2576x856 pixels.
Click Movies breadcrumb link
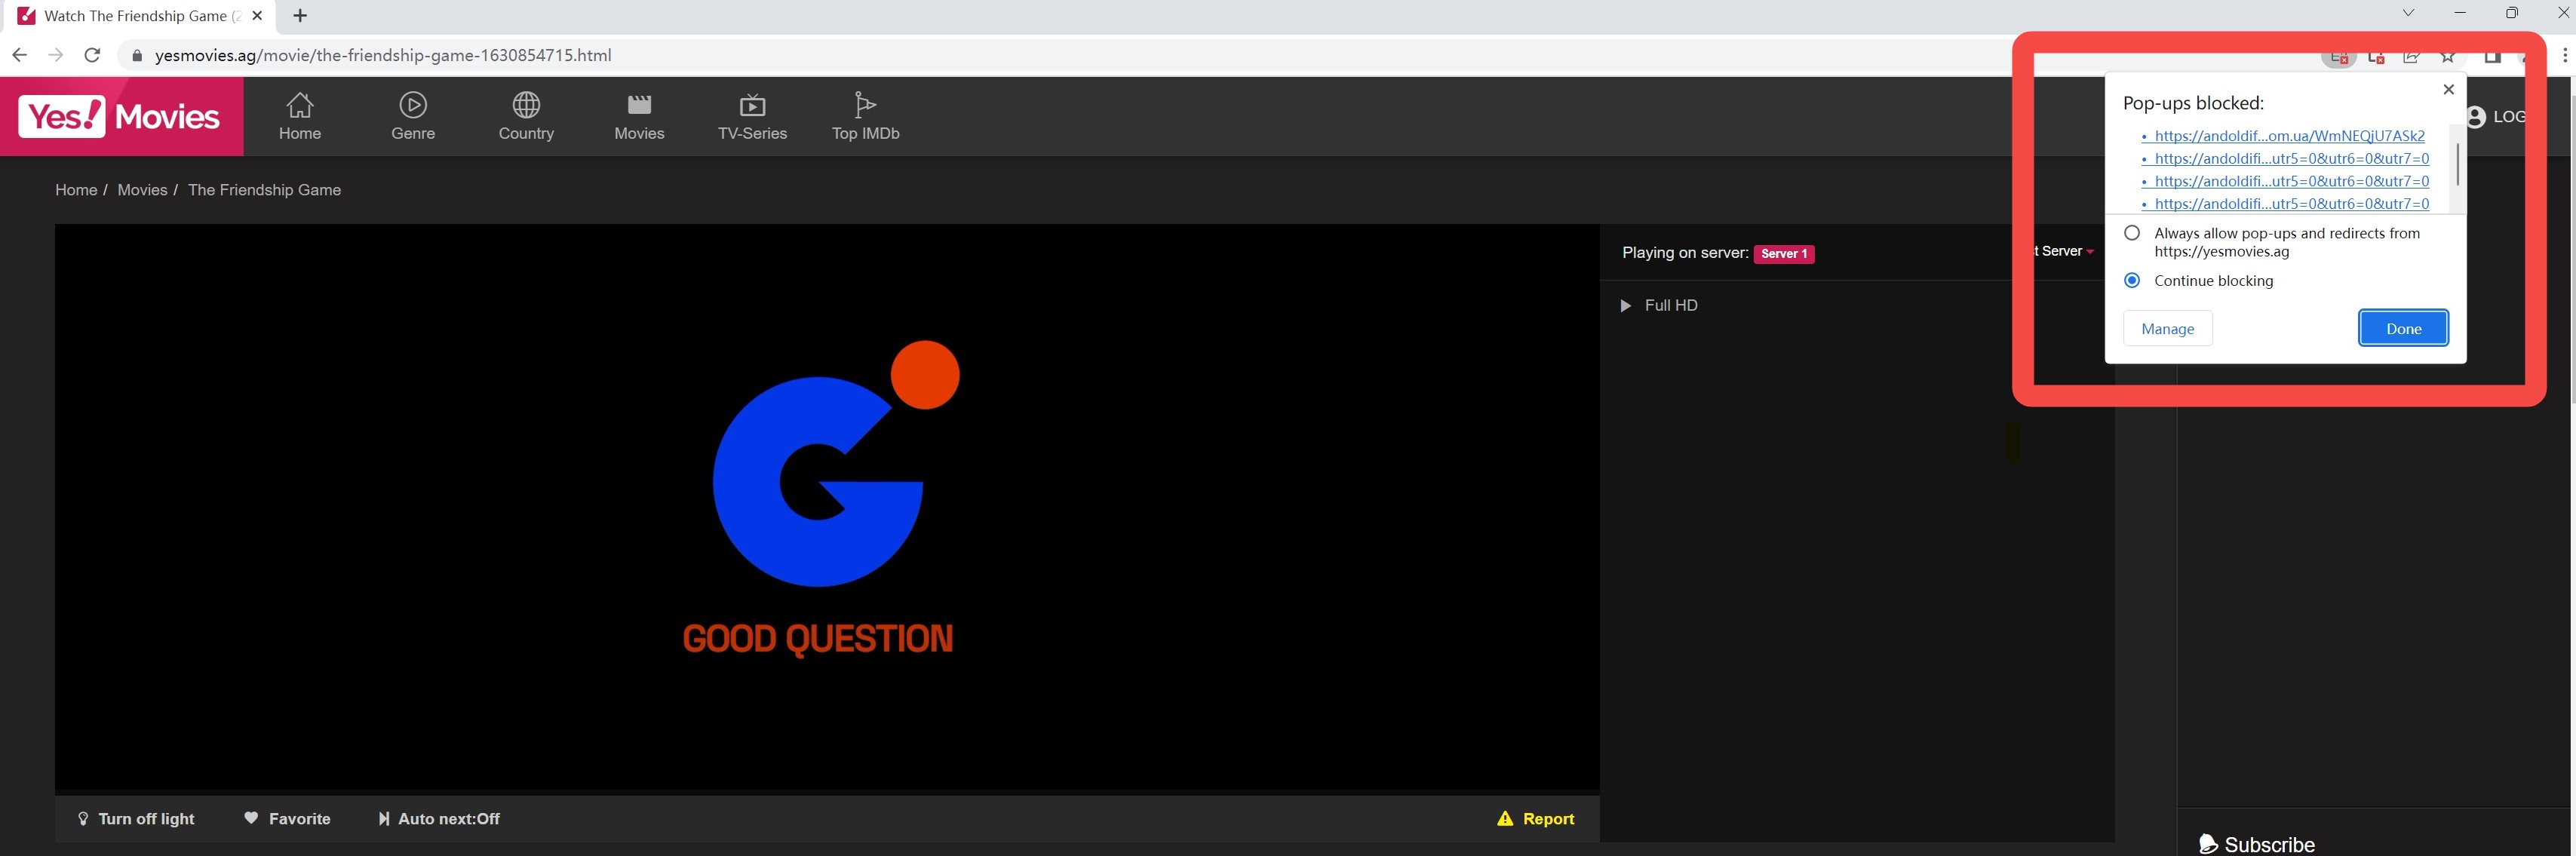tap(142, 190)
